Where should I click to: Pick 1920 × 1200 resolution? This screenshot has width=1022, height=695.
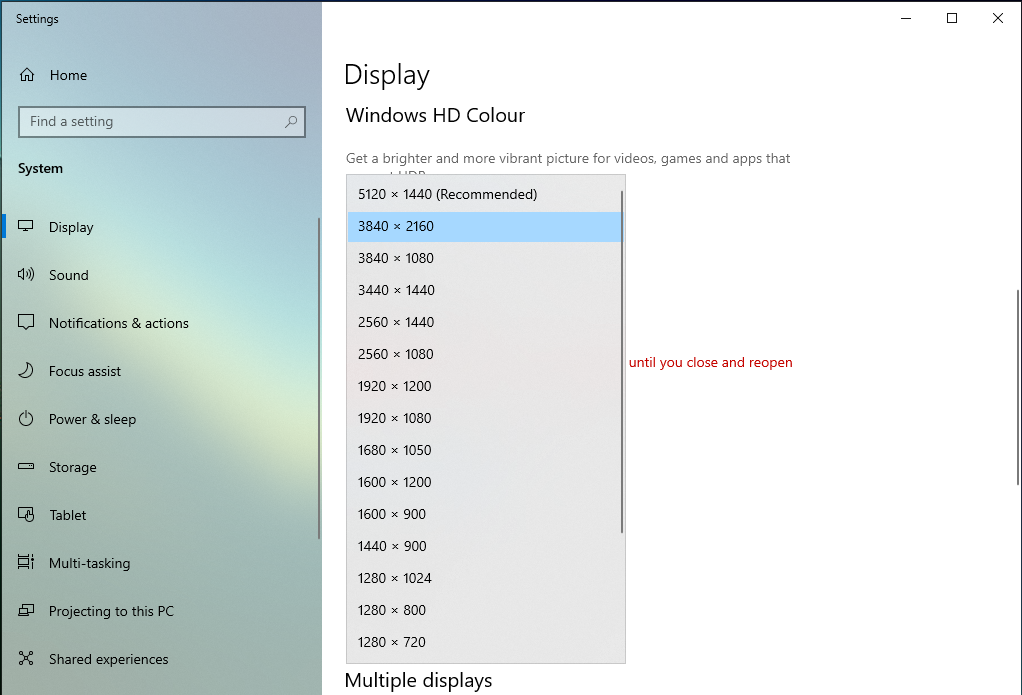[x=485, y=386]
